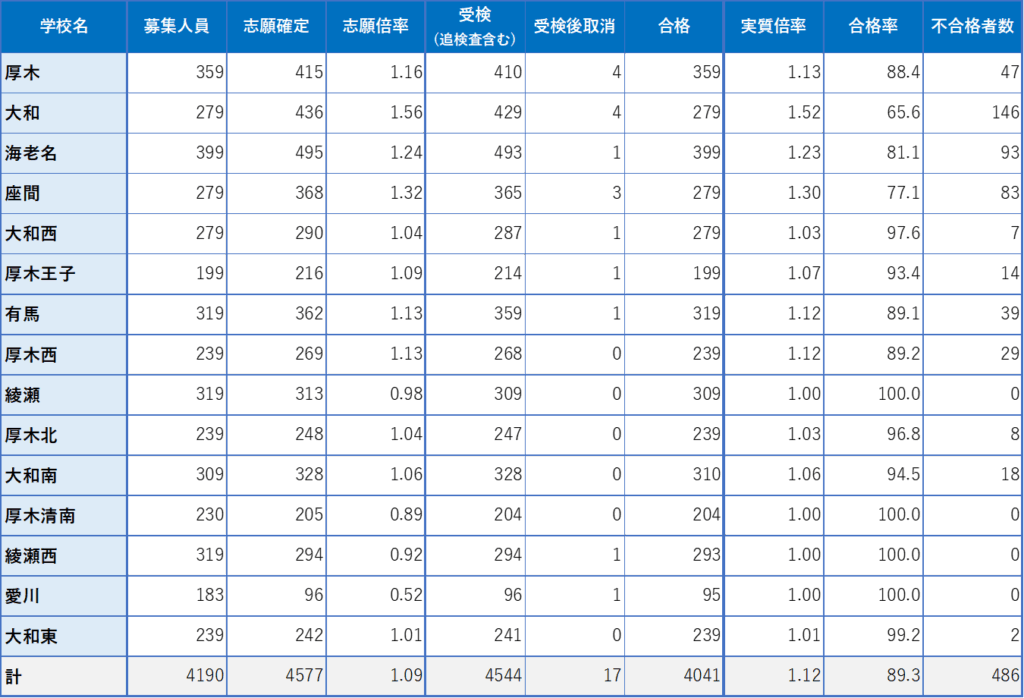The height and width of the screenshot is (698, 1024).
Task: Click 厚木西's 受検 value 268
Action: 507,353
